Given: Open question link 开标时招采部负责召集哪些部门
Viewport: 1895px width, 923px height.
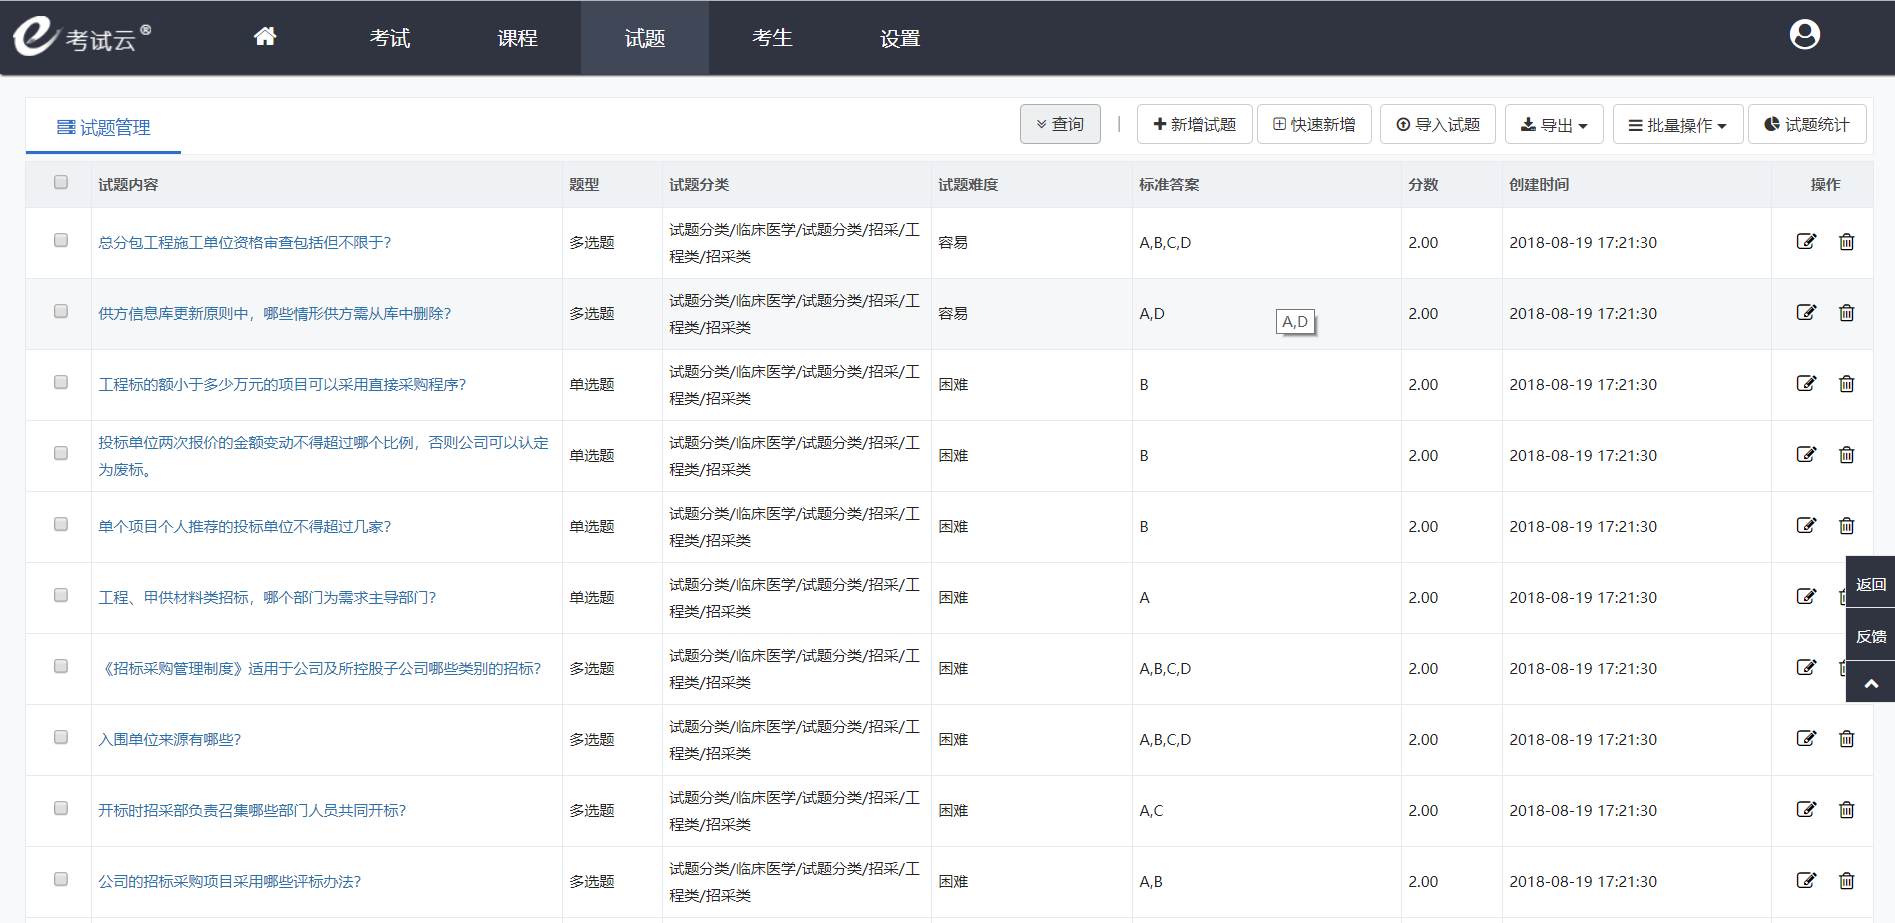Looking at the screenshot, I should tap(252, 810).
